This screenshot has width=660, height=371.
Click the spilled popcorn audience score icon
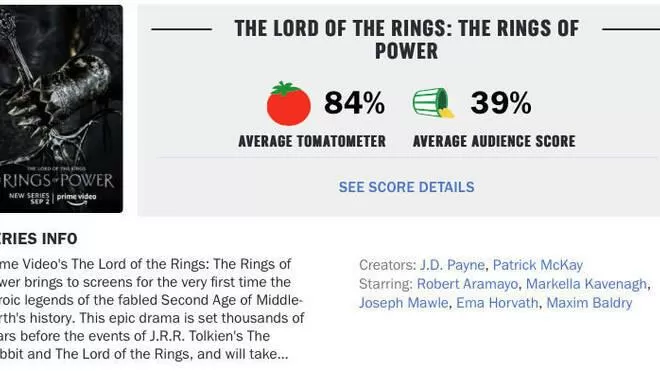click(434, 102)
